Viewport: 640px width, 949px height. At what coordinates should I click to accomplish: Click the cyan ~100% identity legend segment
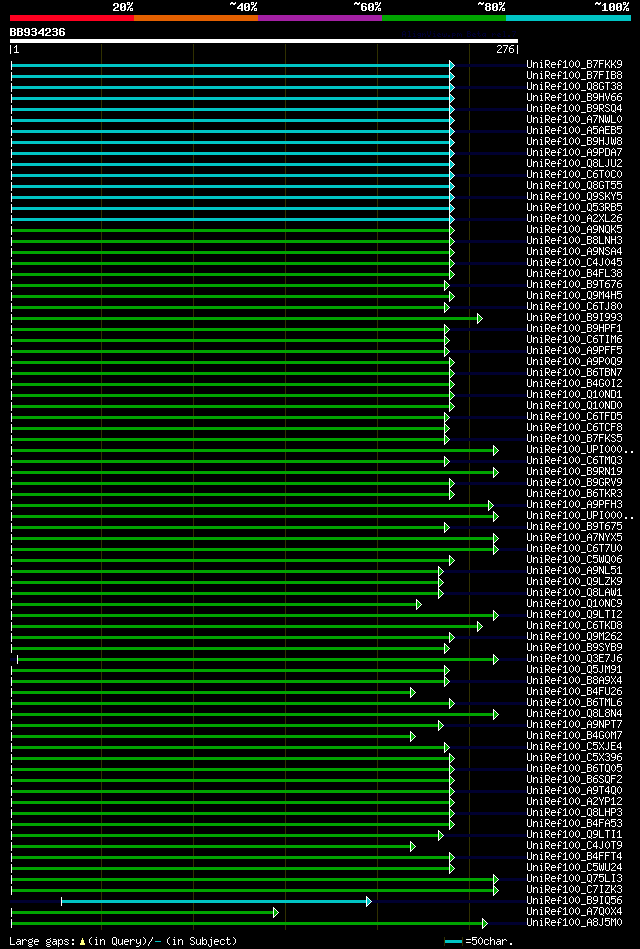pyautogui.click(x=568, y=18)
